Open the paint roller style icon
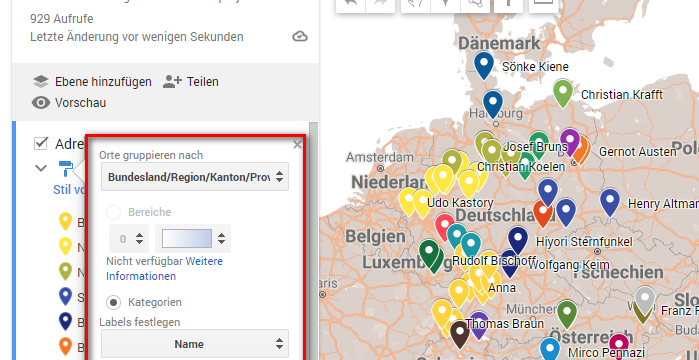The width and height of the screenshot is (699, 360). (x=66, y=168)
